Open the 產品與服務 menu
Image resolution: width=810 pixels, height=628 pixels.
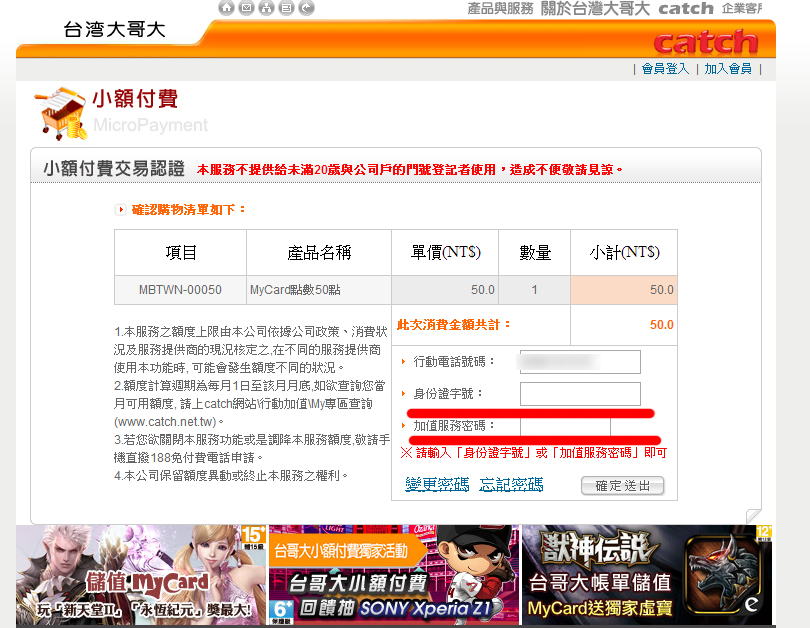[x=500, y=9]
